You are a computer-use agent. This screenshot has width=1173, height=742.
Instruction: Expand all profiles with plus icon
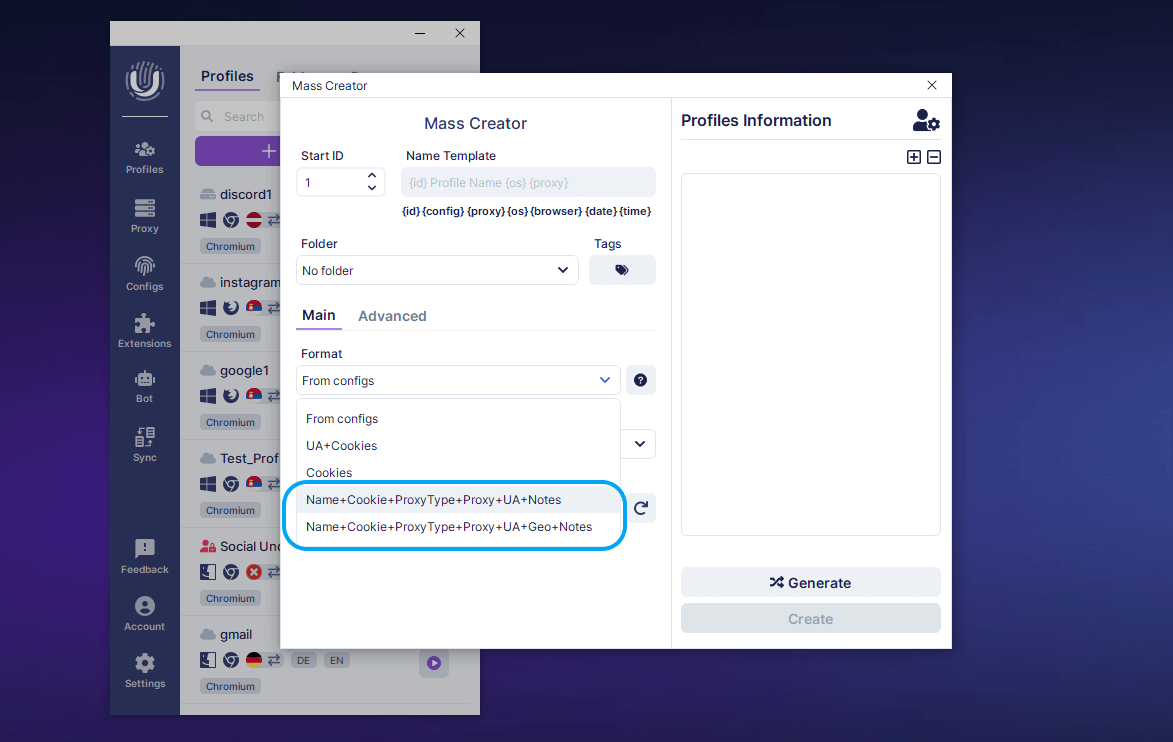pyautogui.click(x=913, y=157)
